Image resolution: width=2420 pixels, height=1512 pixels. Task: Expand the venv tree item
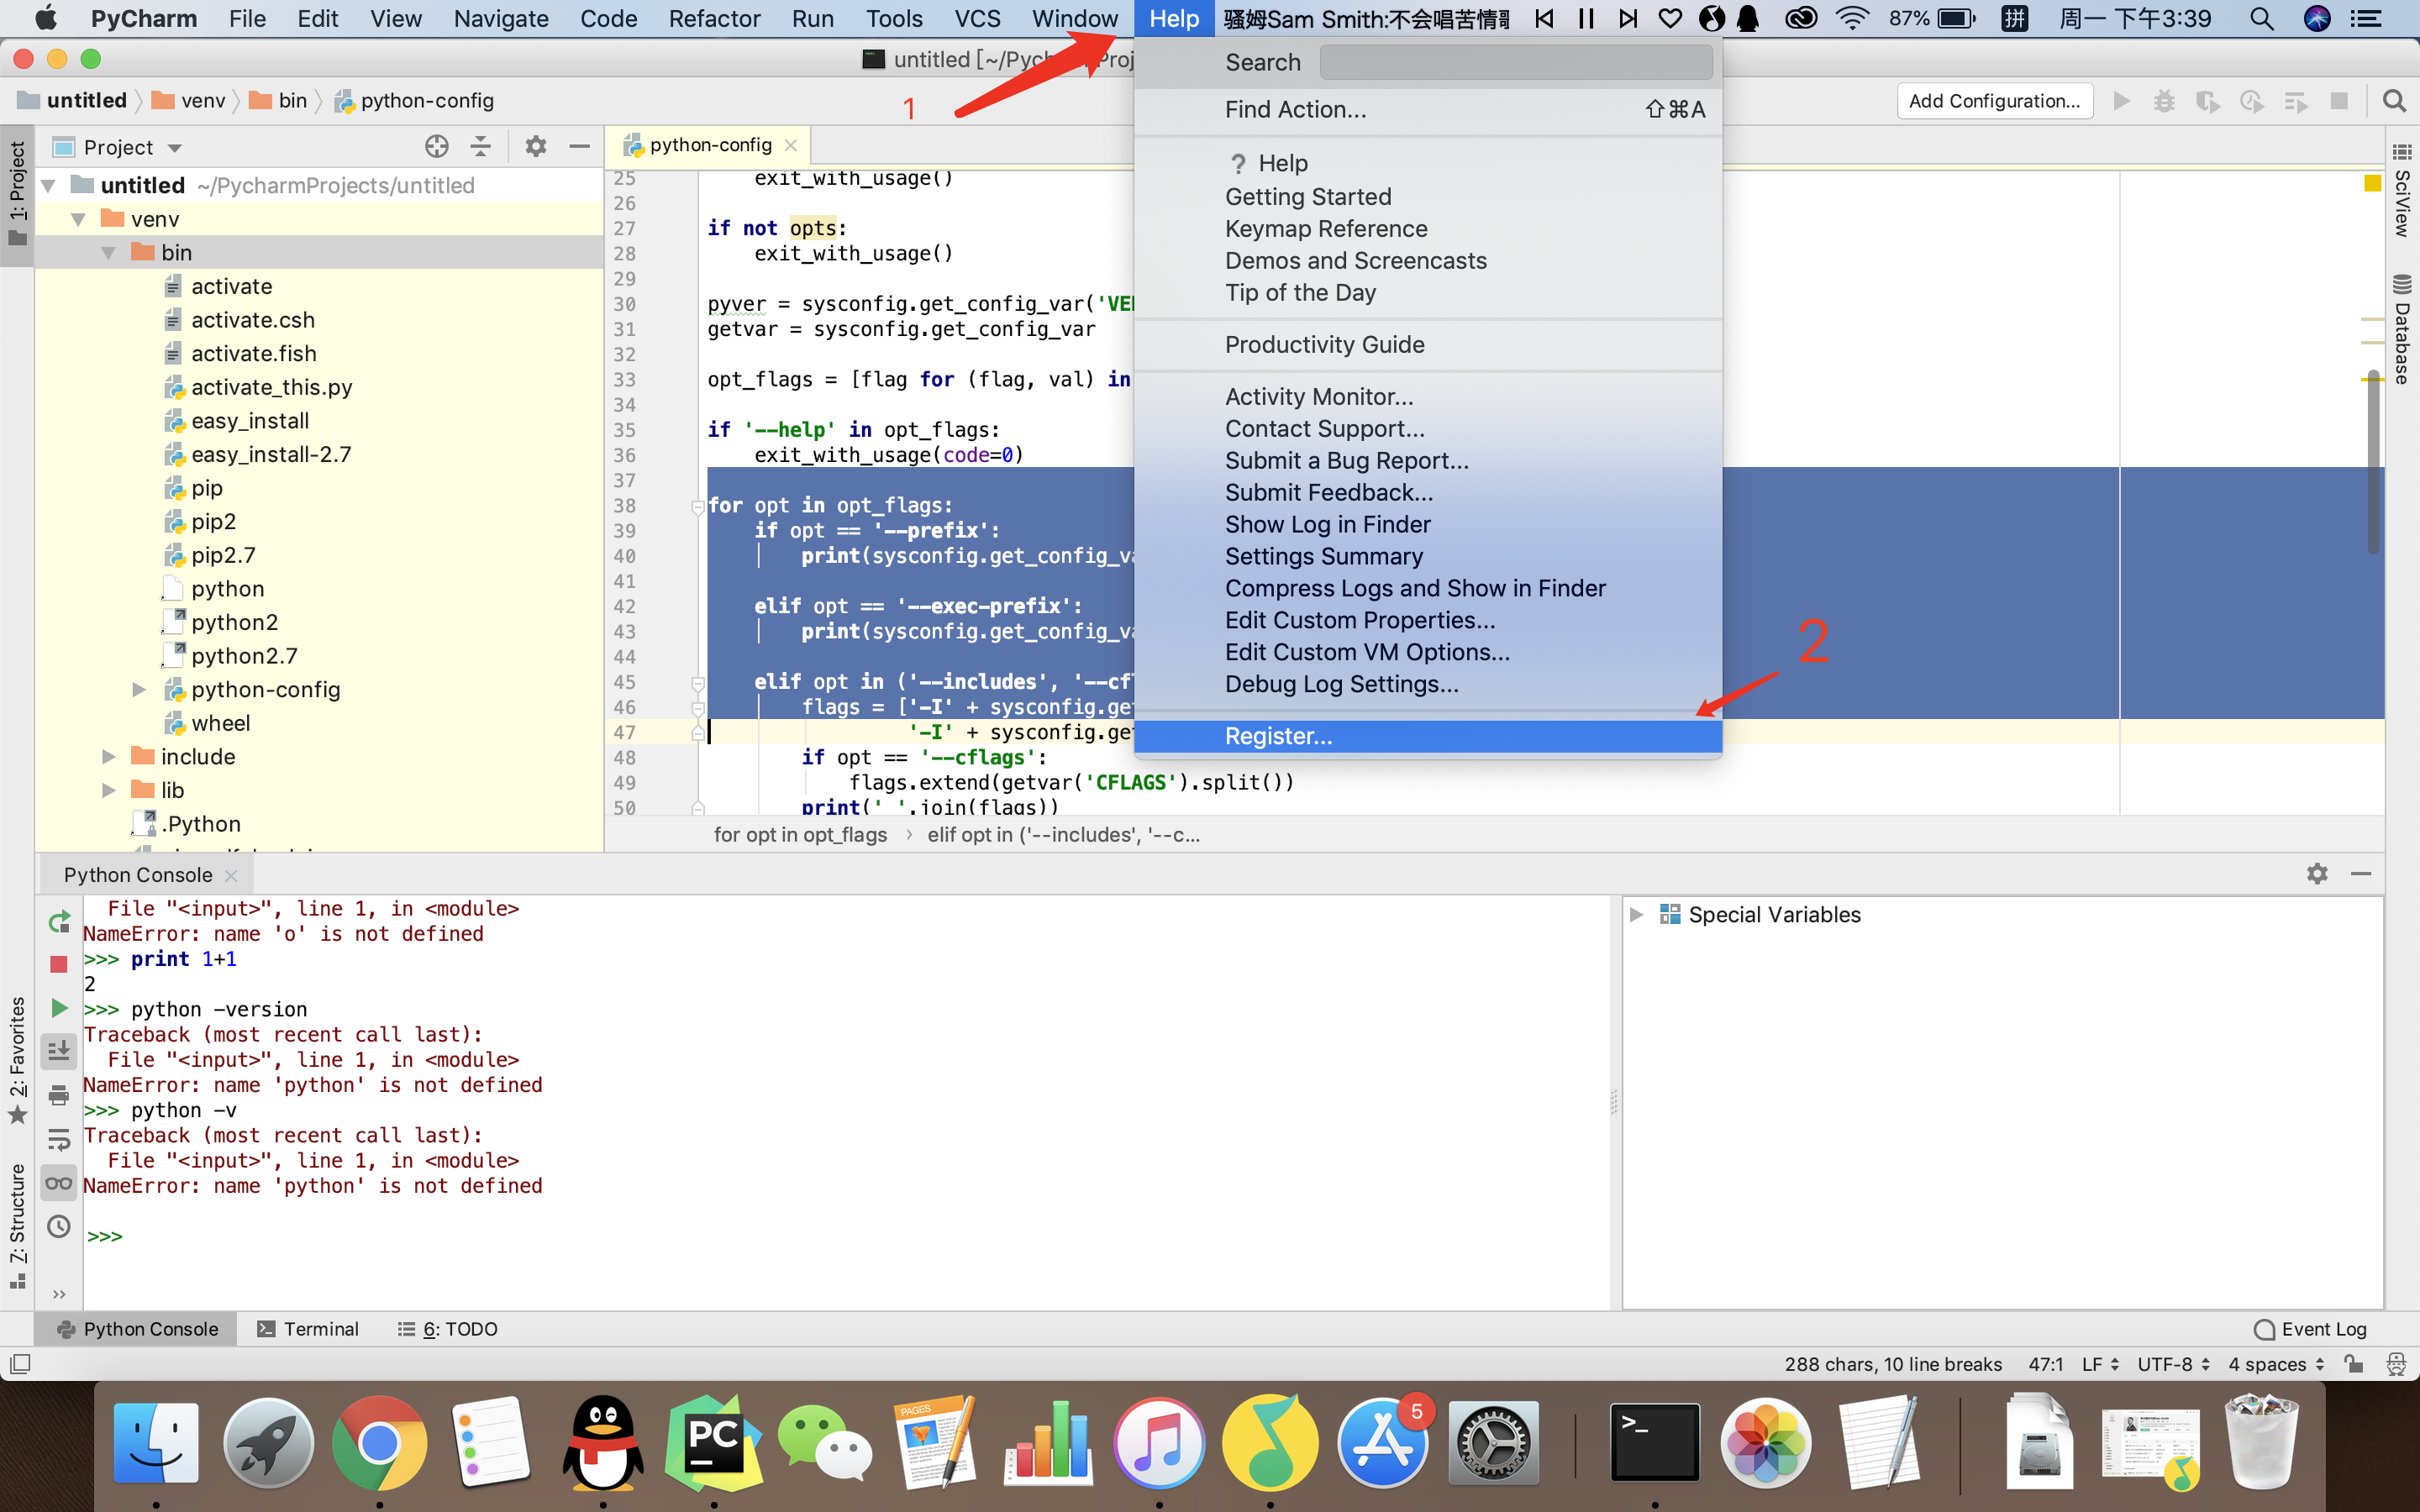(76, 218)
